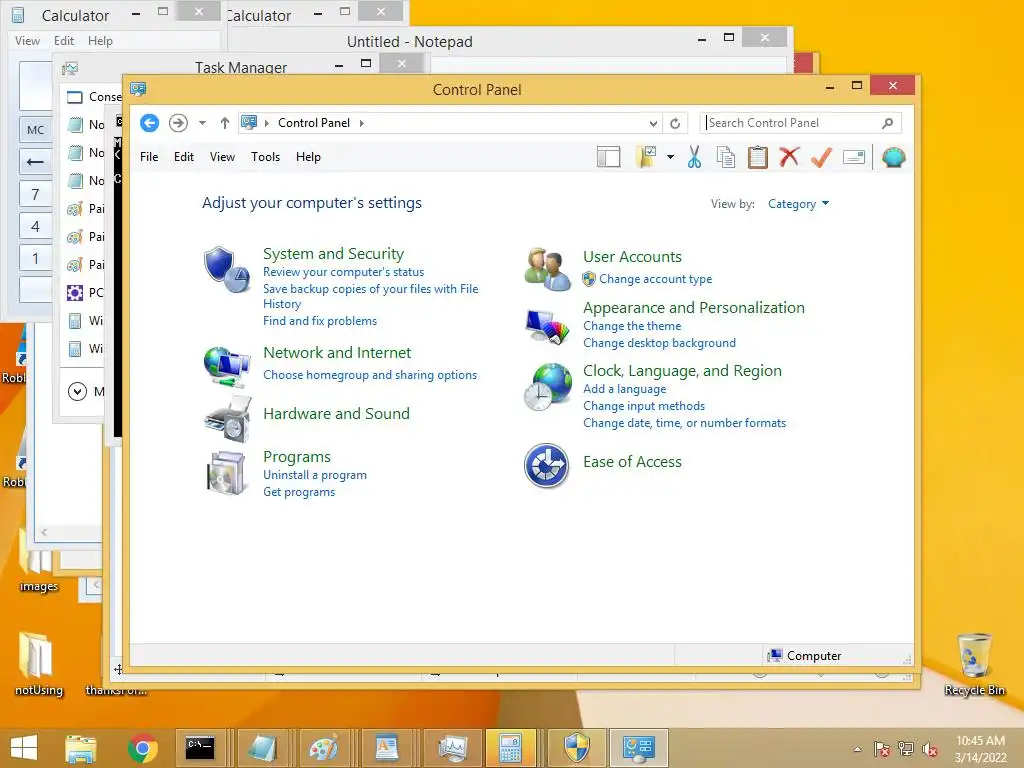Image resolution: width=1024 pixels, height=768 pixels.
Task: Click Uninstall a program
Action: click(315, 475)
